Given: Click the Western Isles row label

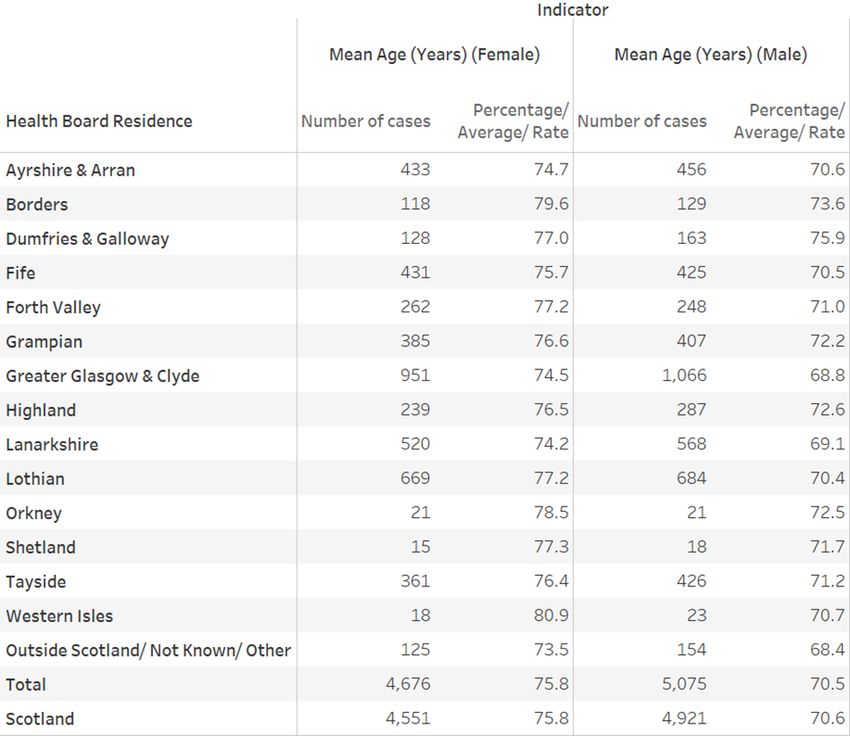Looking at the screenshot, I should [x=60, y=616].
